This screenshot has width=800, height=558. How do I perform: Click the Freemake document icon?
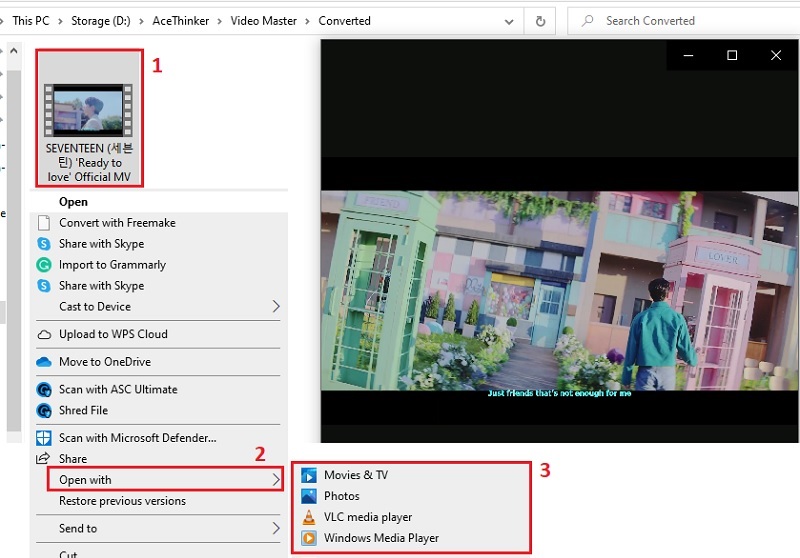point(44,223)
